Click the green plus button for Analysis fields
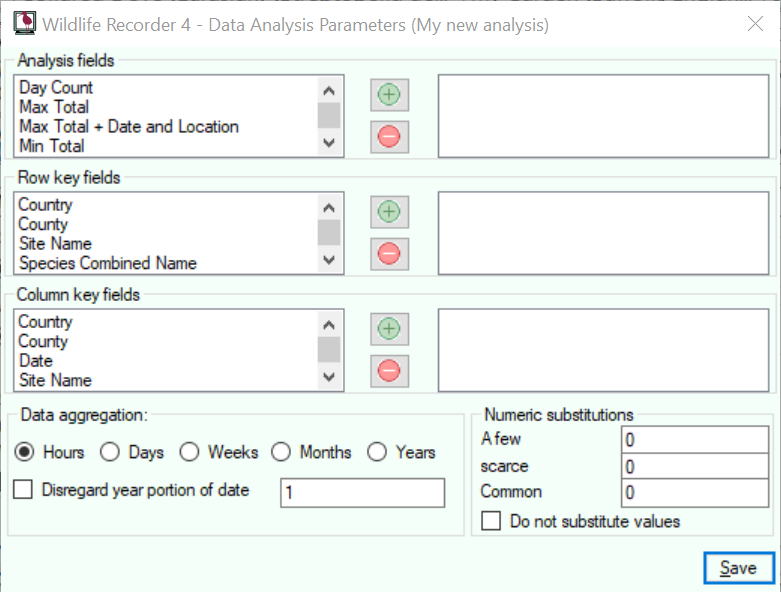Image resolution: width=781 pixels, height=592 pixels. (x=389, y=95)
